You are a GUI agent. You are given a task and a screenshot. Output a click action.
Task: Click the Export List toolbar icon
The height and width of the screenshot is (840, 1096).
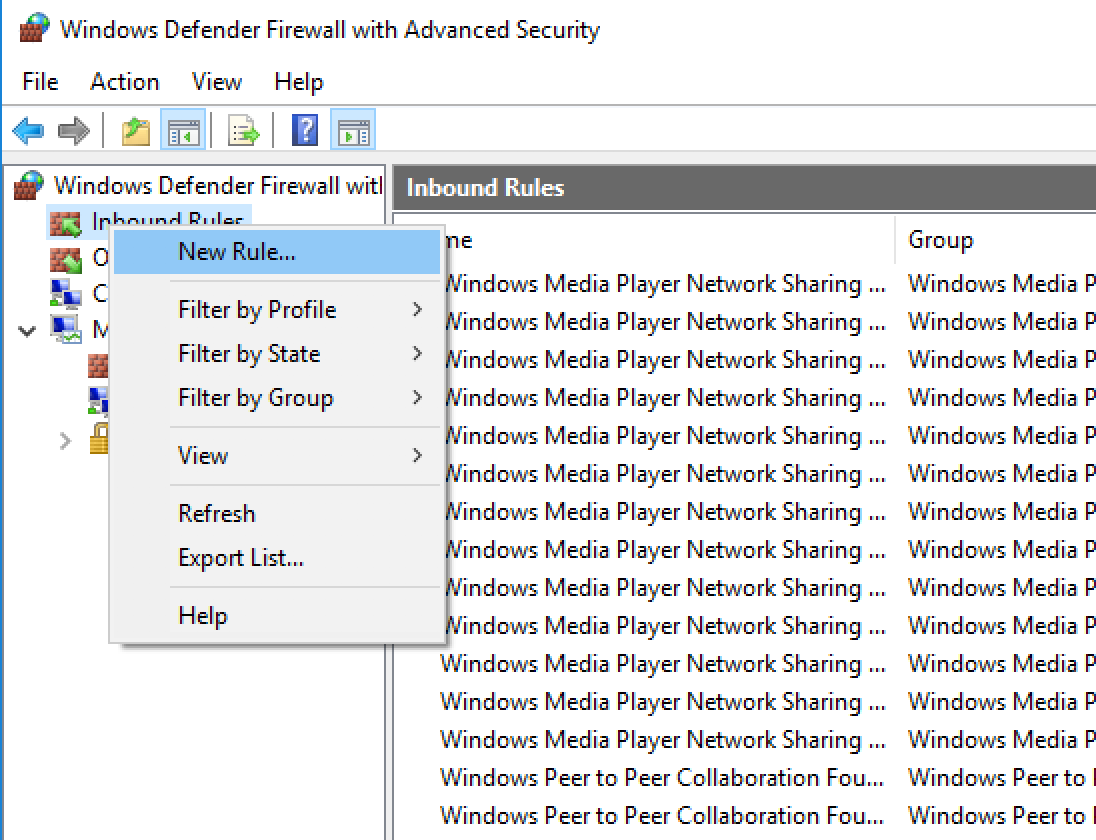pos(243,131)
